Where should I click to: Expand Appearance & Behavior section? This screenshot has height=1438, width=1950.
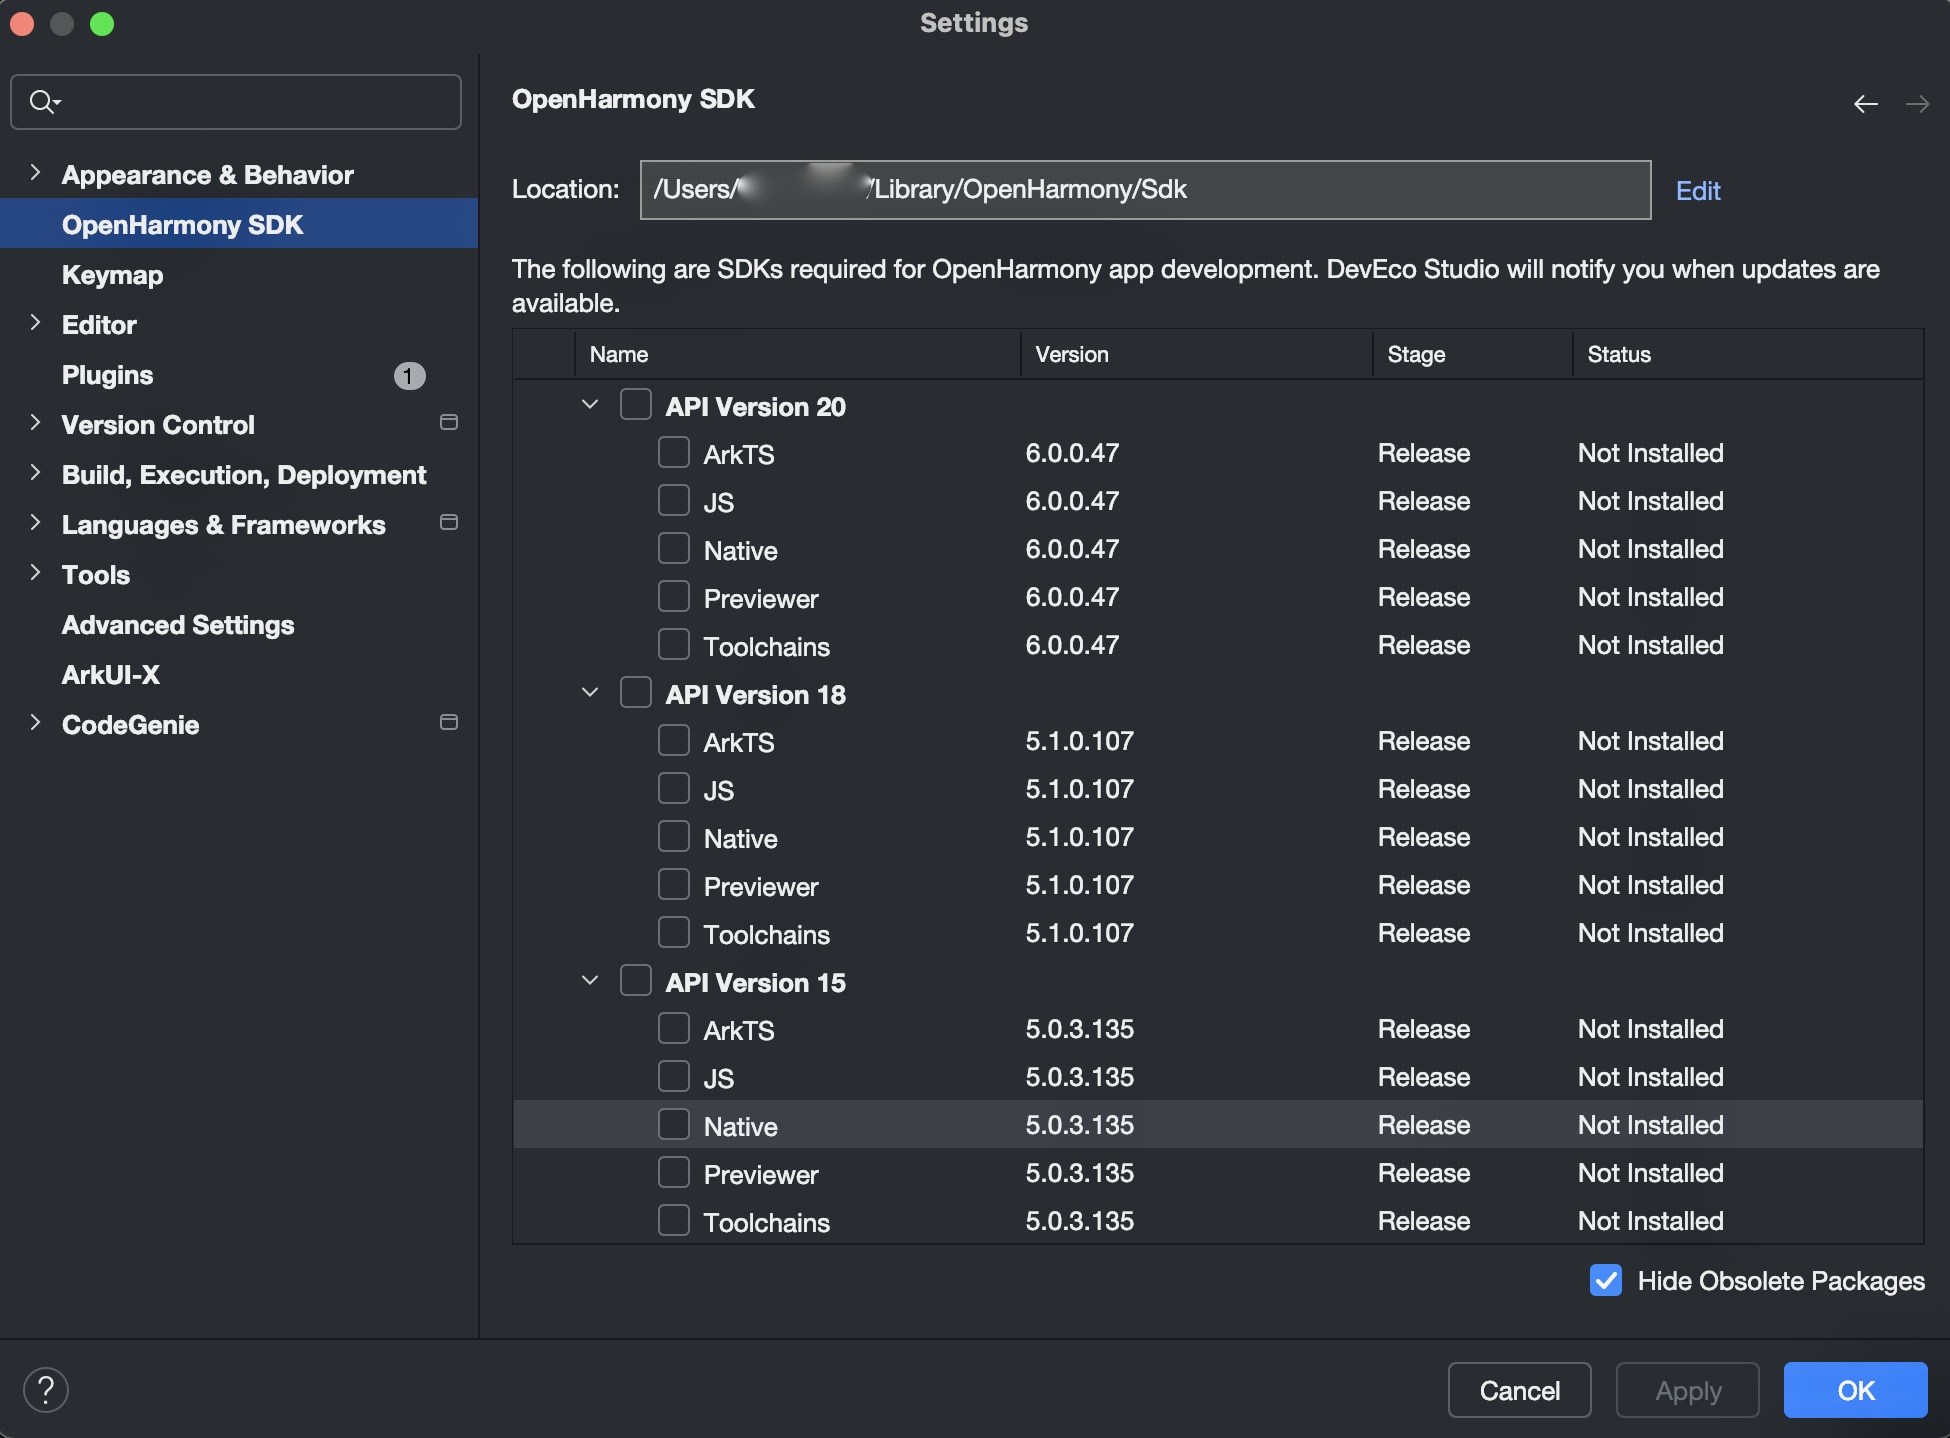(x=36, y=173)
